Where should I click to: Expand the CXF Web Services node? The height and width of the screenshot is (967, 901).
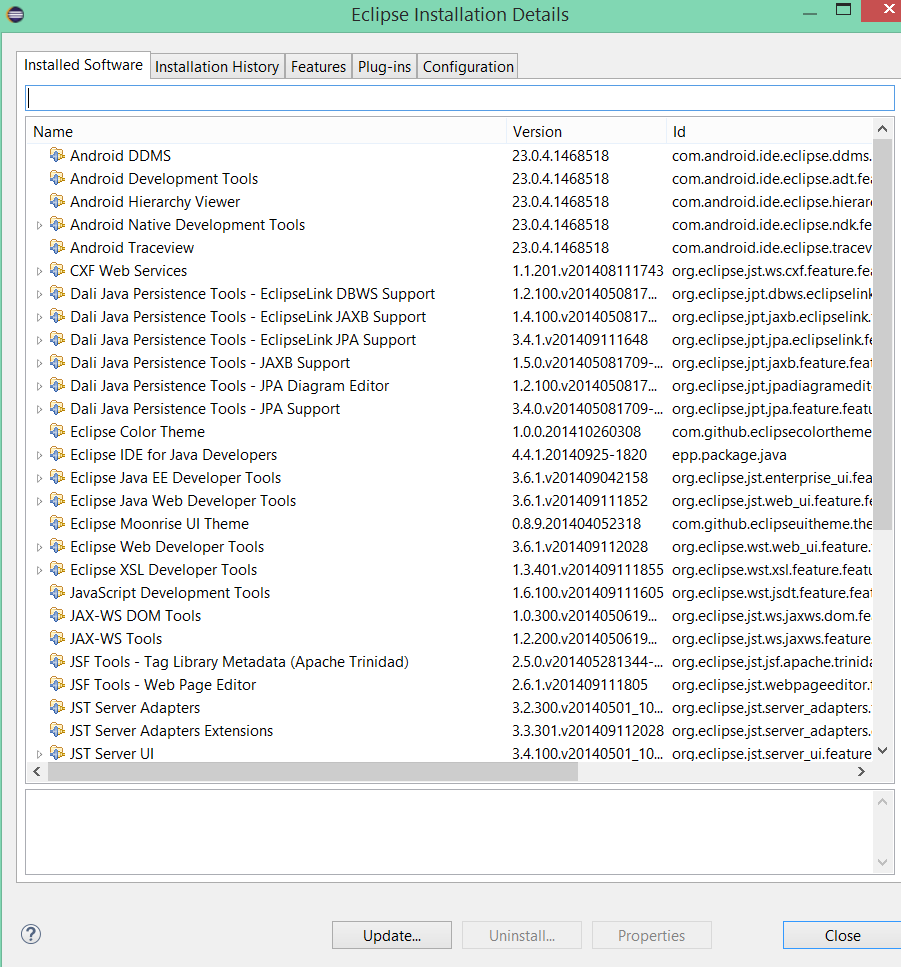39,271
